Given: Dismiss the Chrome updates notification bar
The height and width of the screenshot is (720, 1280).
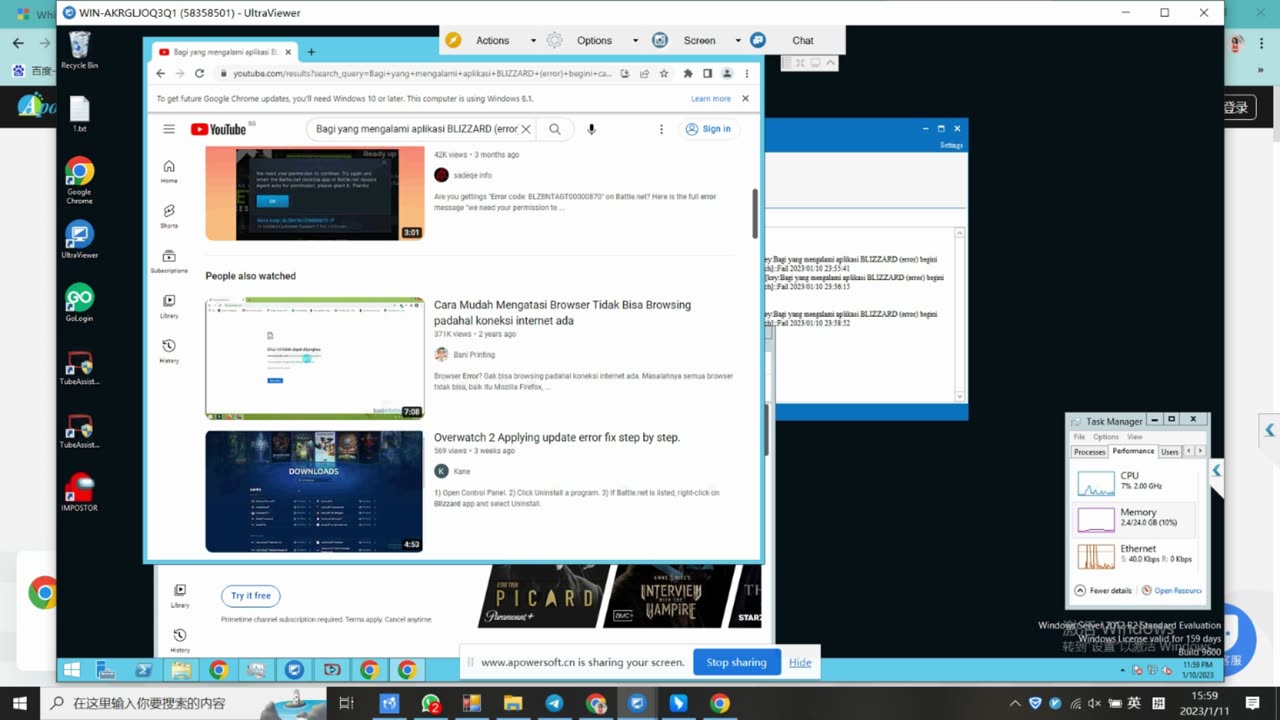Looking at the screenshot, I should click(745, 98).
